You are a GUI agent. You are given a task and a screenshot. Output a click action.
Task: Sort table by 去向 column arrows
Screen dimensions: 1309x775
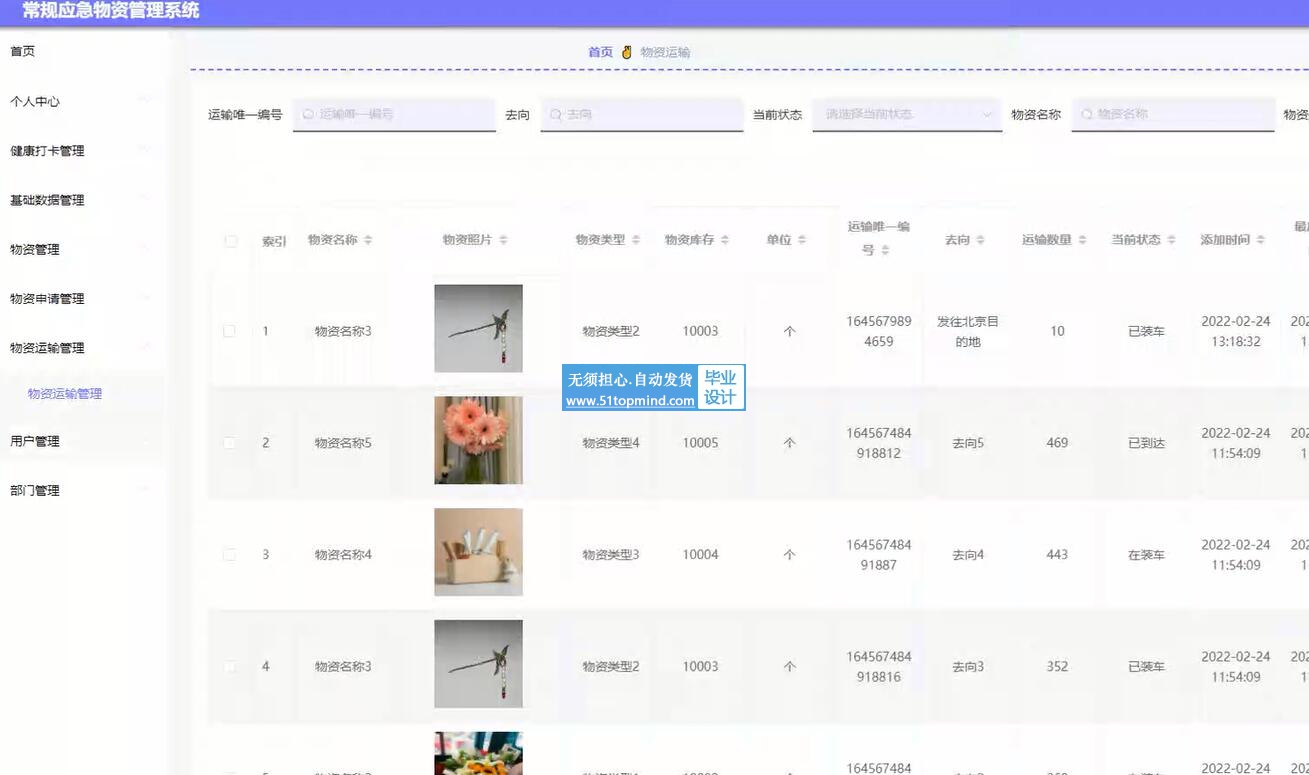[x=980, y=240]
